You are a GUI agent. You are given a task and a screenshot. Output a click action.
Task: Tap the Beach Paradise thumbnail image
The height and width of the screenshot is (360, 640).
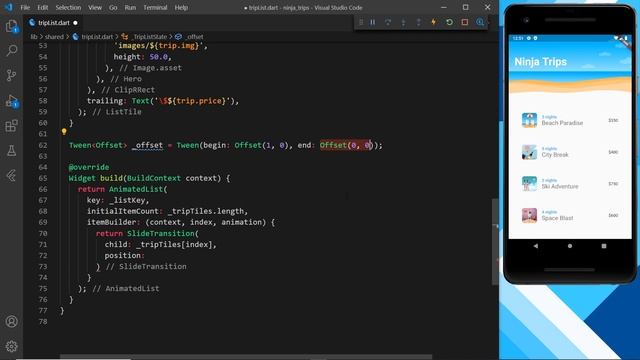point(529,120)
